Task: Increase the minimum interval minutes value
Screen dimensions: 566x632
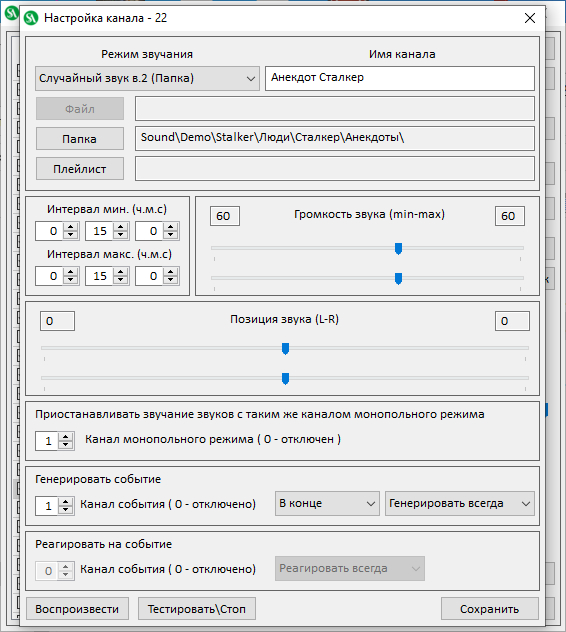Action: (x=121, y=227)
